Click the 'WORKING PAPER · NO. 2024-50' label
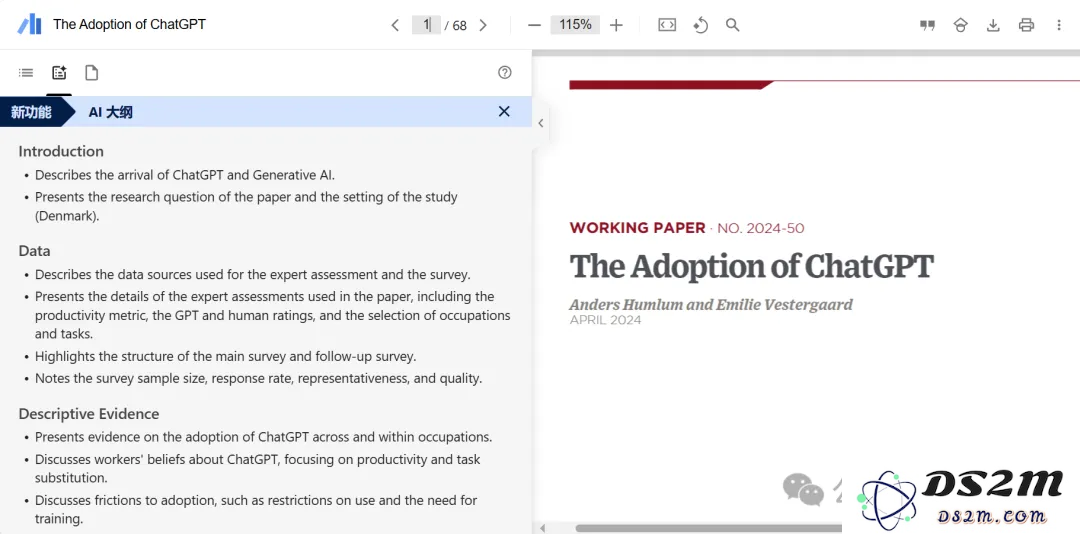This screenshot has width=1080, height=534. (687, 228)
